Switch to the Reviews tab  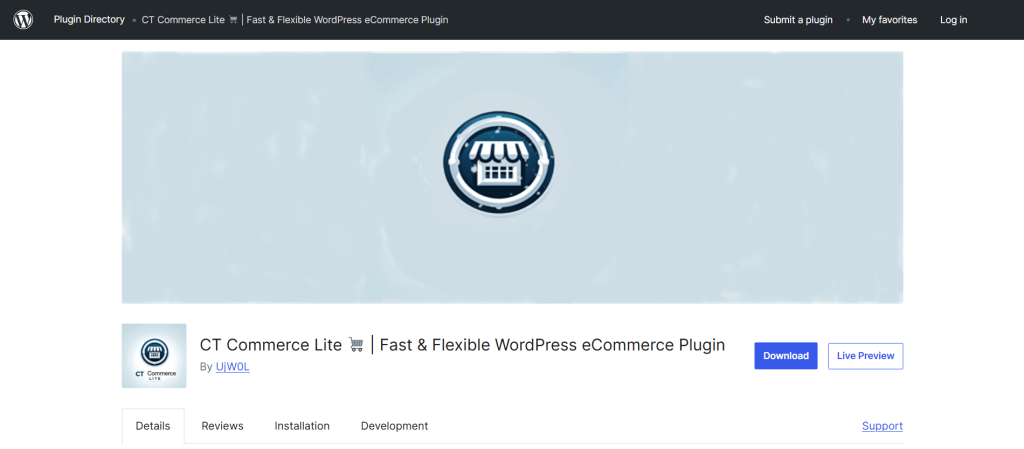(222, 426)
